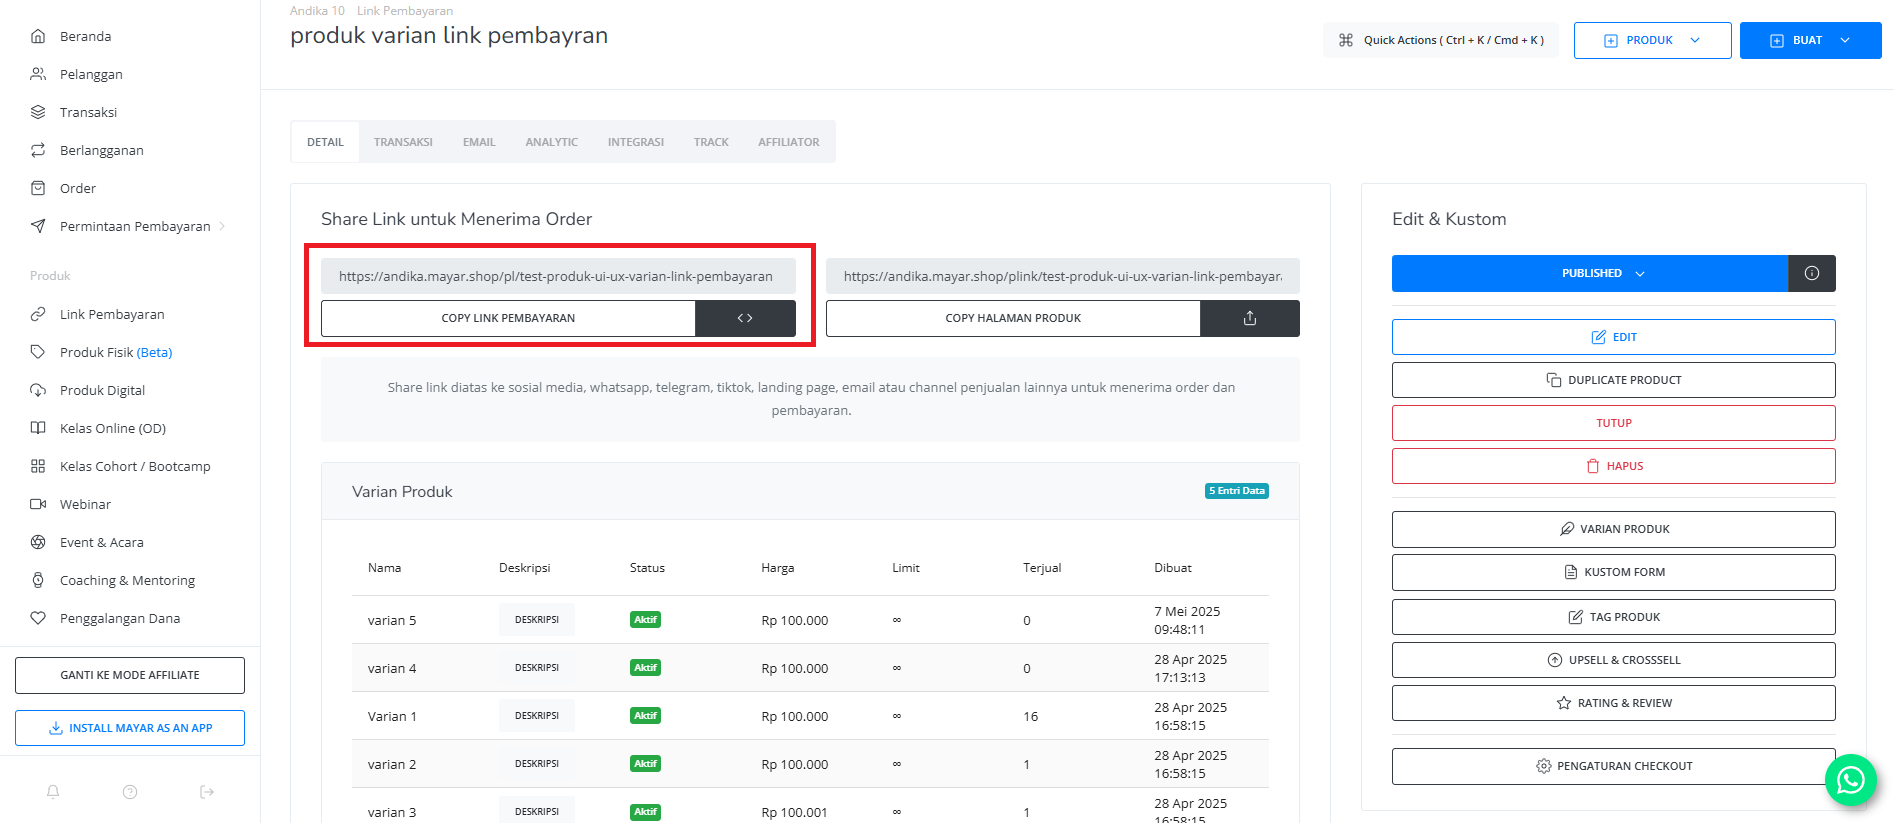Open Upsell & Crosssell

click(1614, 660)
